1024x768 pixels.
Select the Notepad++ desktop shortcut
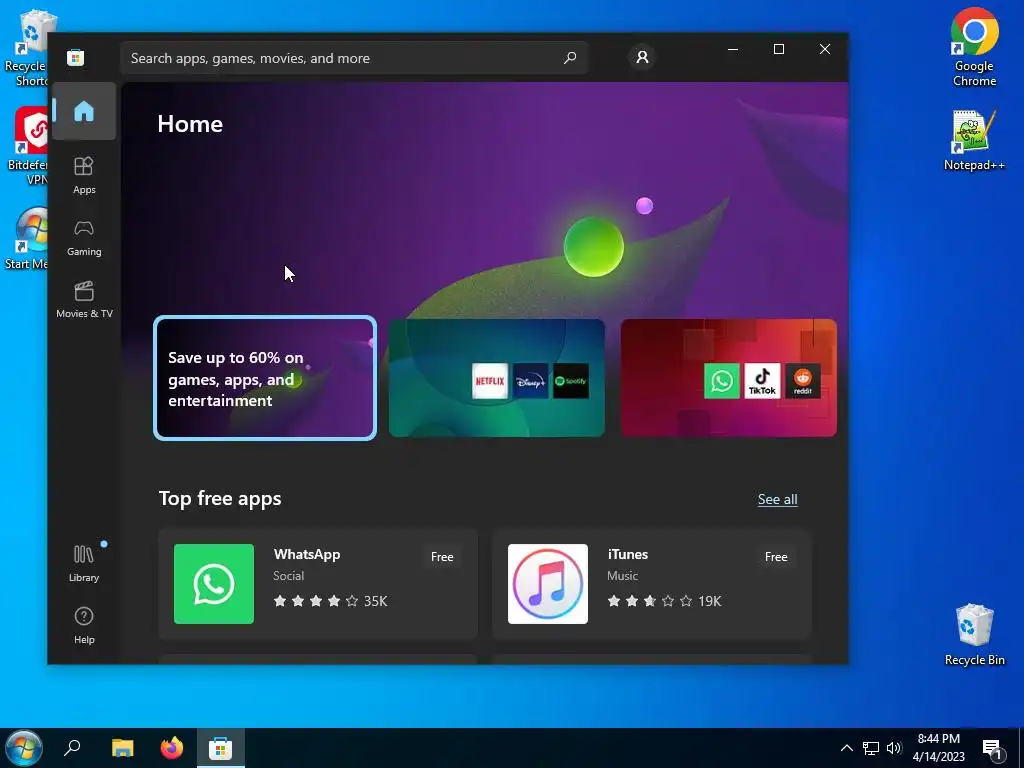(974, 140)
